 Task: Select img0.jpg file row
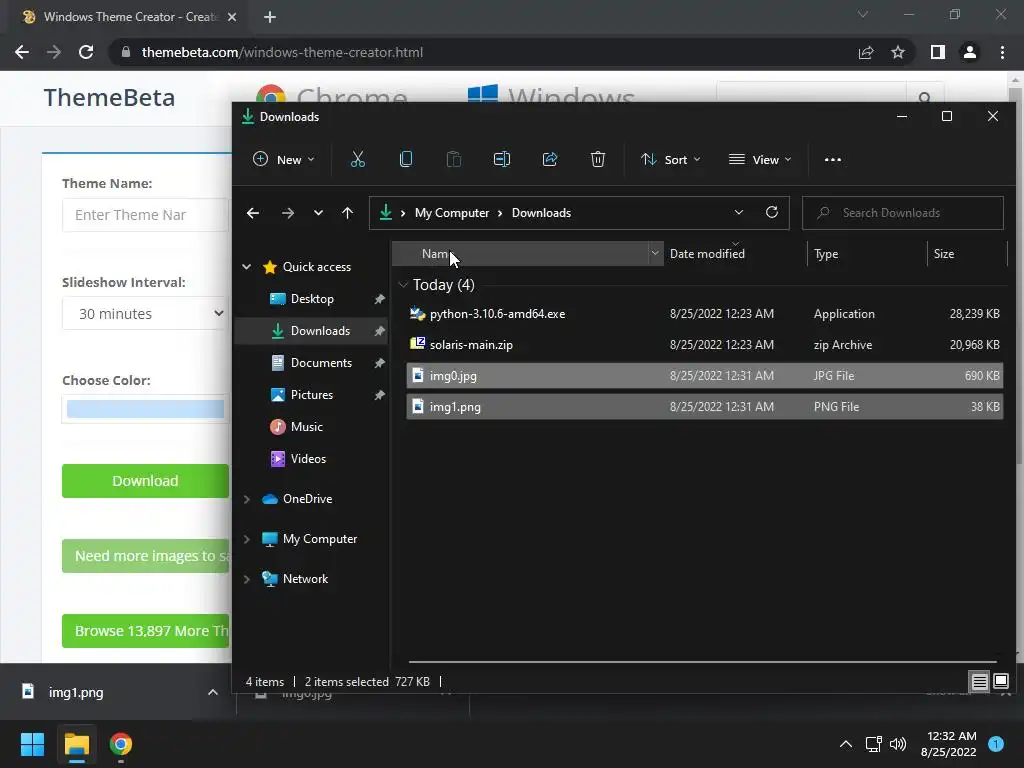pos(705,376)
